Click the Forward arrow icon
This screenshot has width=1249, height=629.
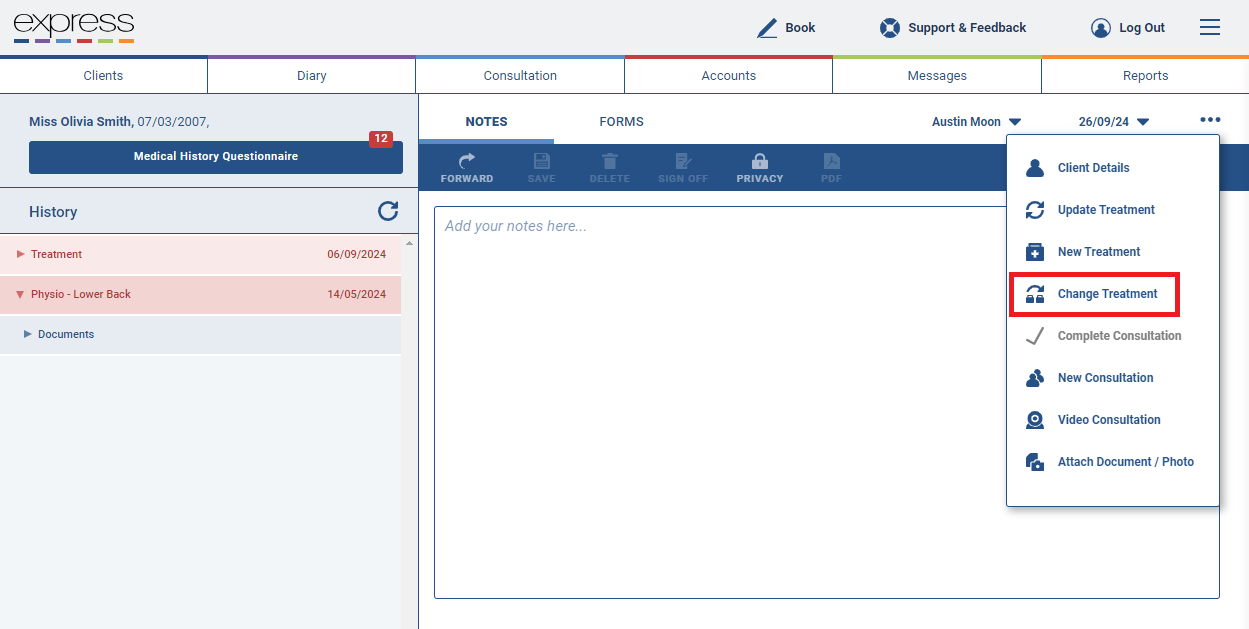click(x=467, y=161)
